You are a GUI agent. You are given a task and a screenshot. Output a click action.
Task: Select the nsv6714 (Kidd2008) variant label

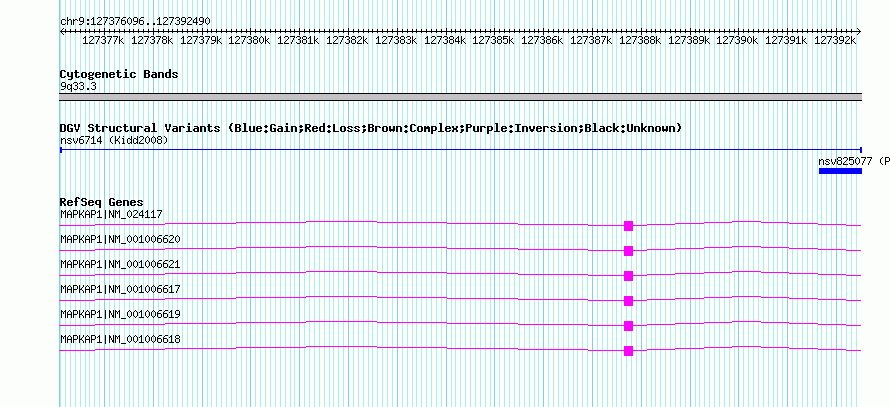click(114, 140)
